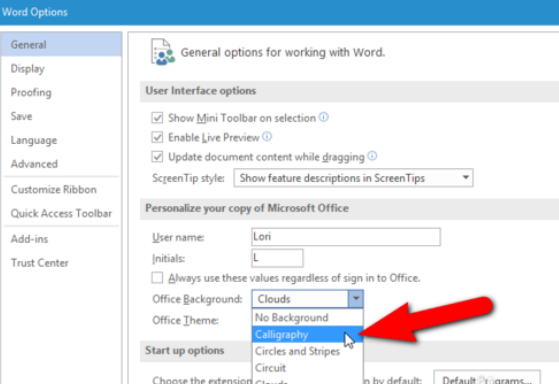Switch to the Display category
This screenshot has height=384, width=559.
point(61,68)
